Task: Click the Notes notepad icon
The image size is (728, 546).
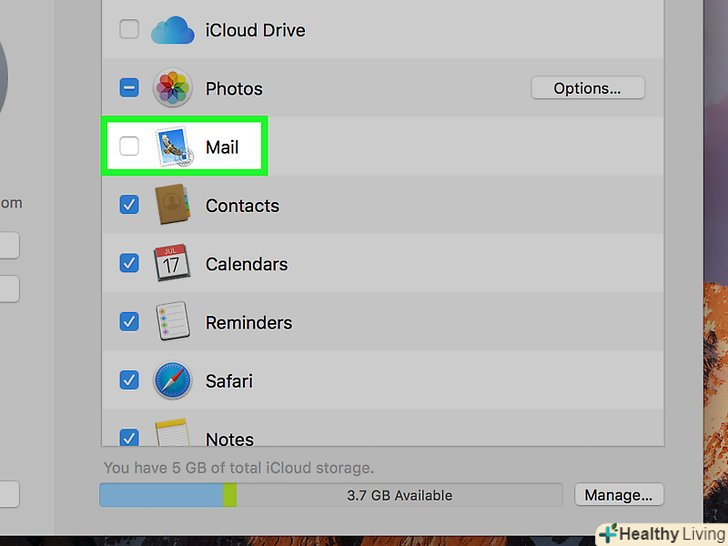Action: point(172,436)
